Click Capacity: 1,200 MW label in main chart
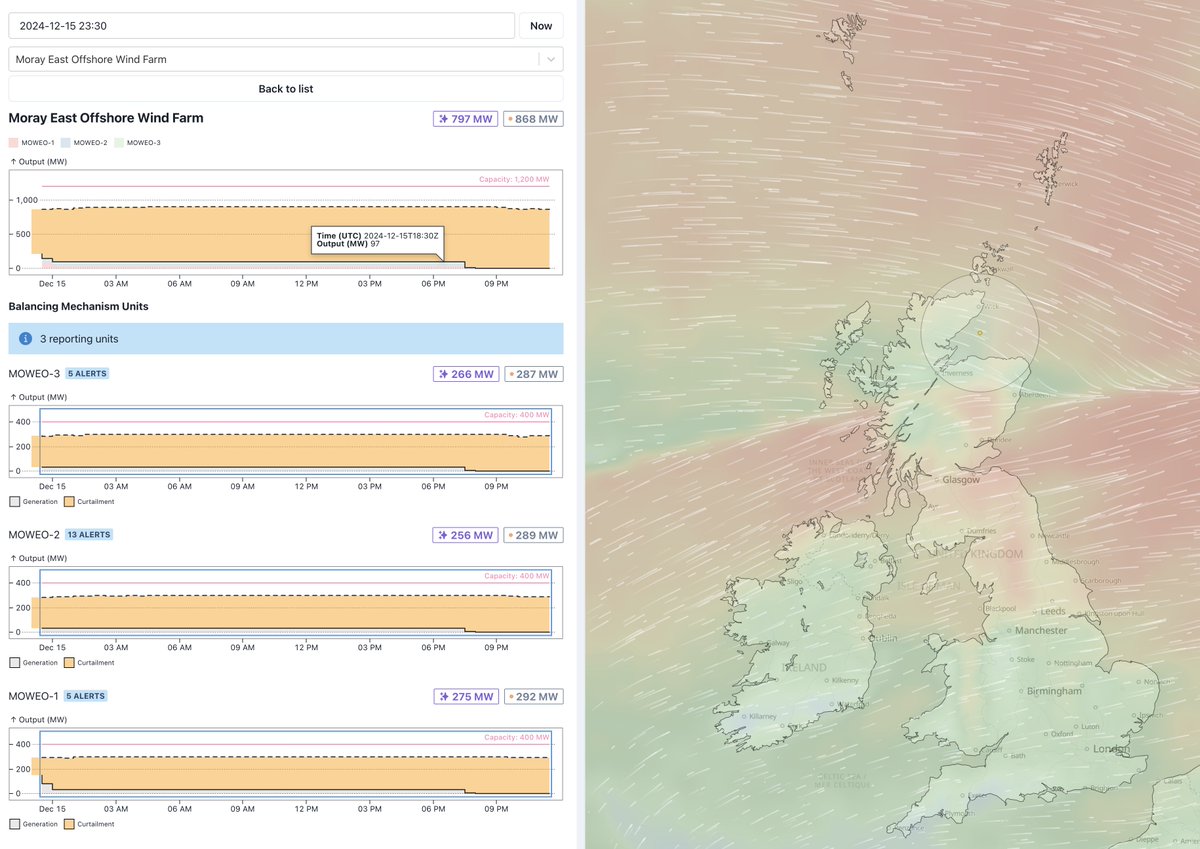1200x849 pixels. point(514,180)
